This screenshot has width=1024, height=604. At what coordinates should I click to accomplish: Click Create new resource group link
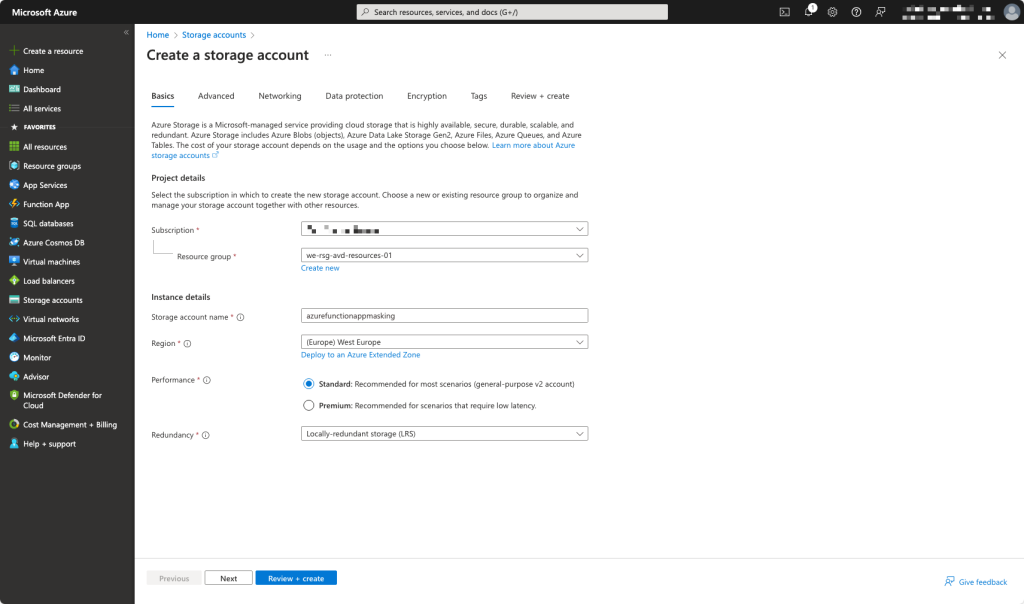[x=320, y=268]
